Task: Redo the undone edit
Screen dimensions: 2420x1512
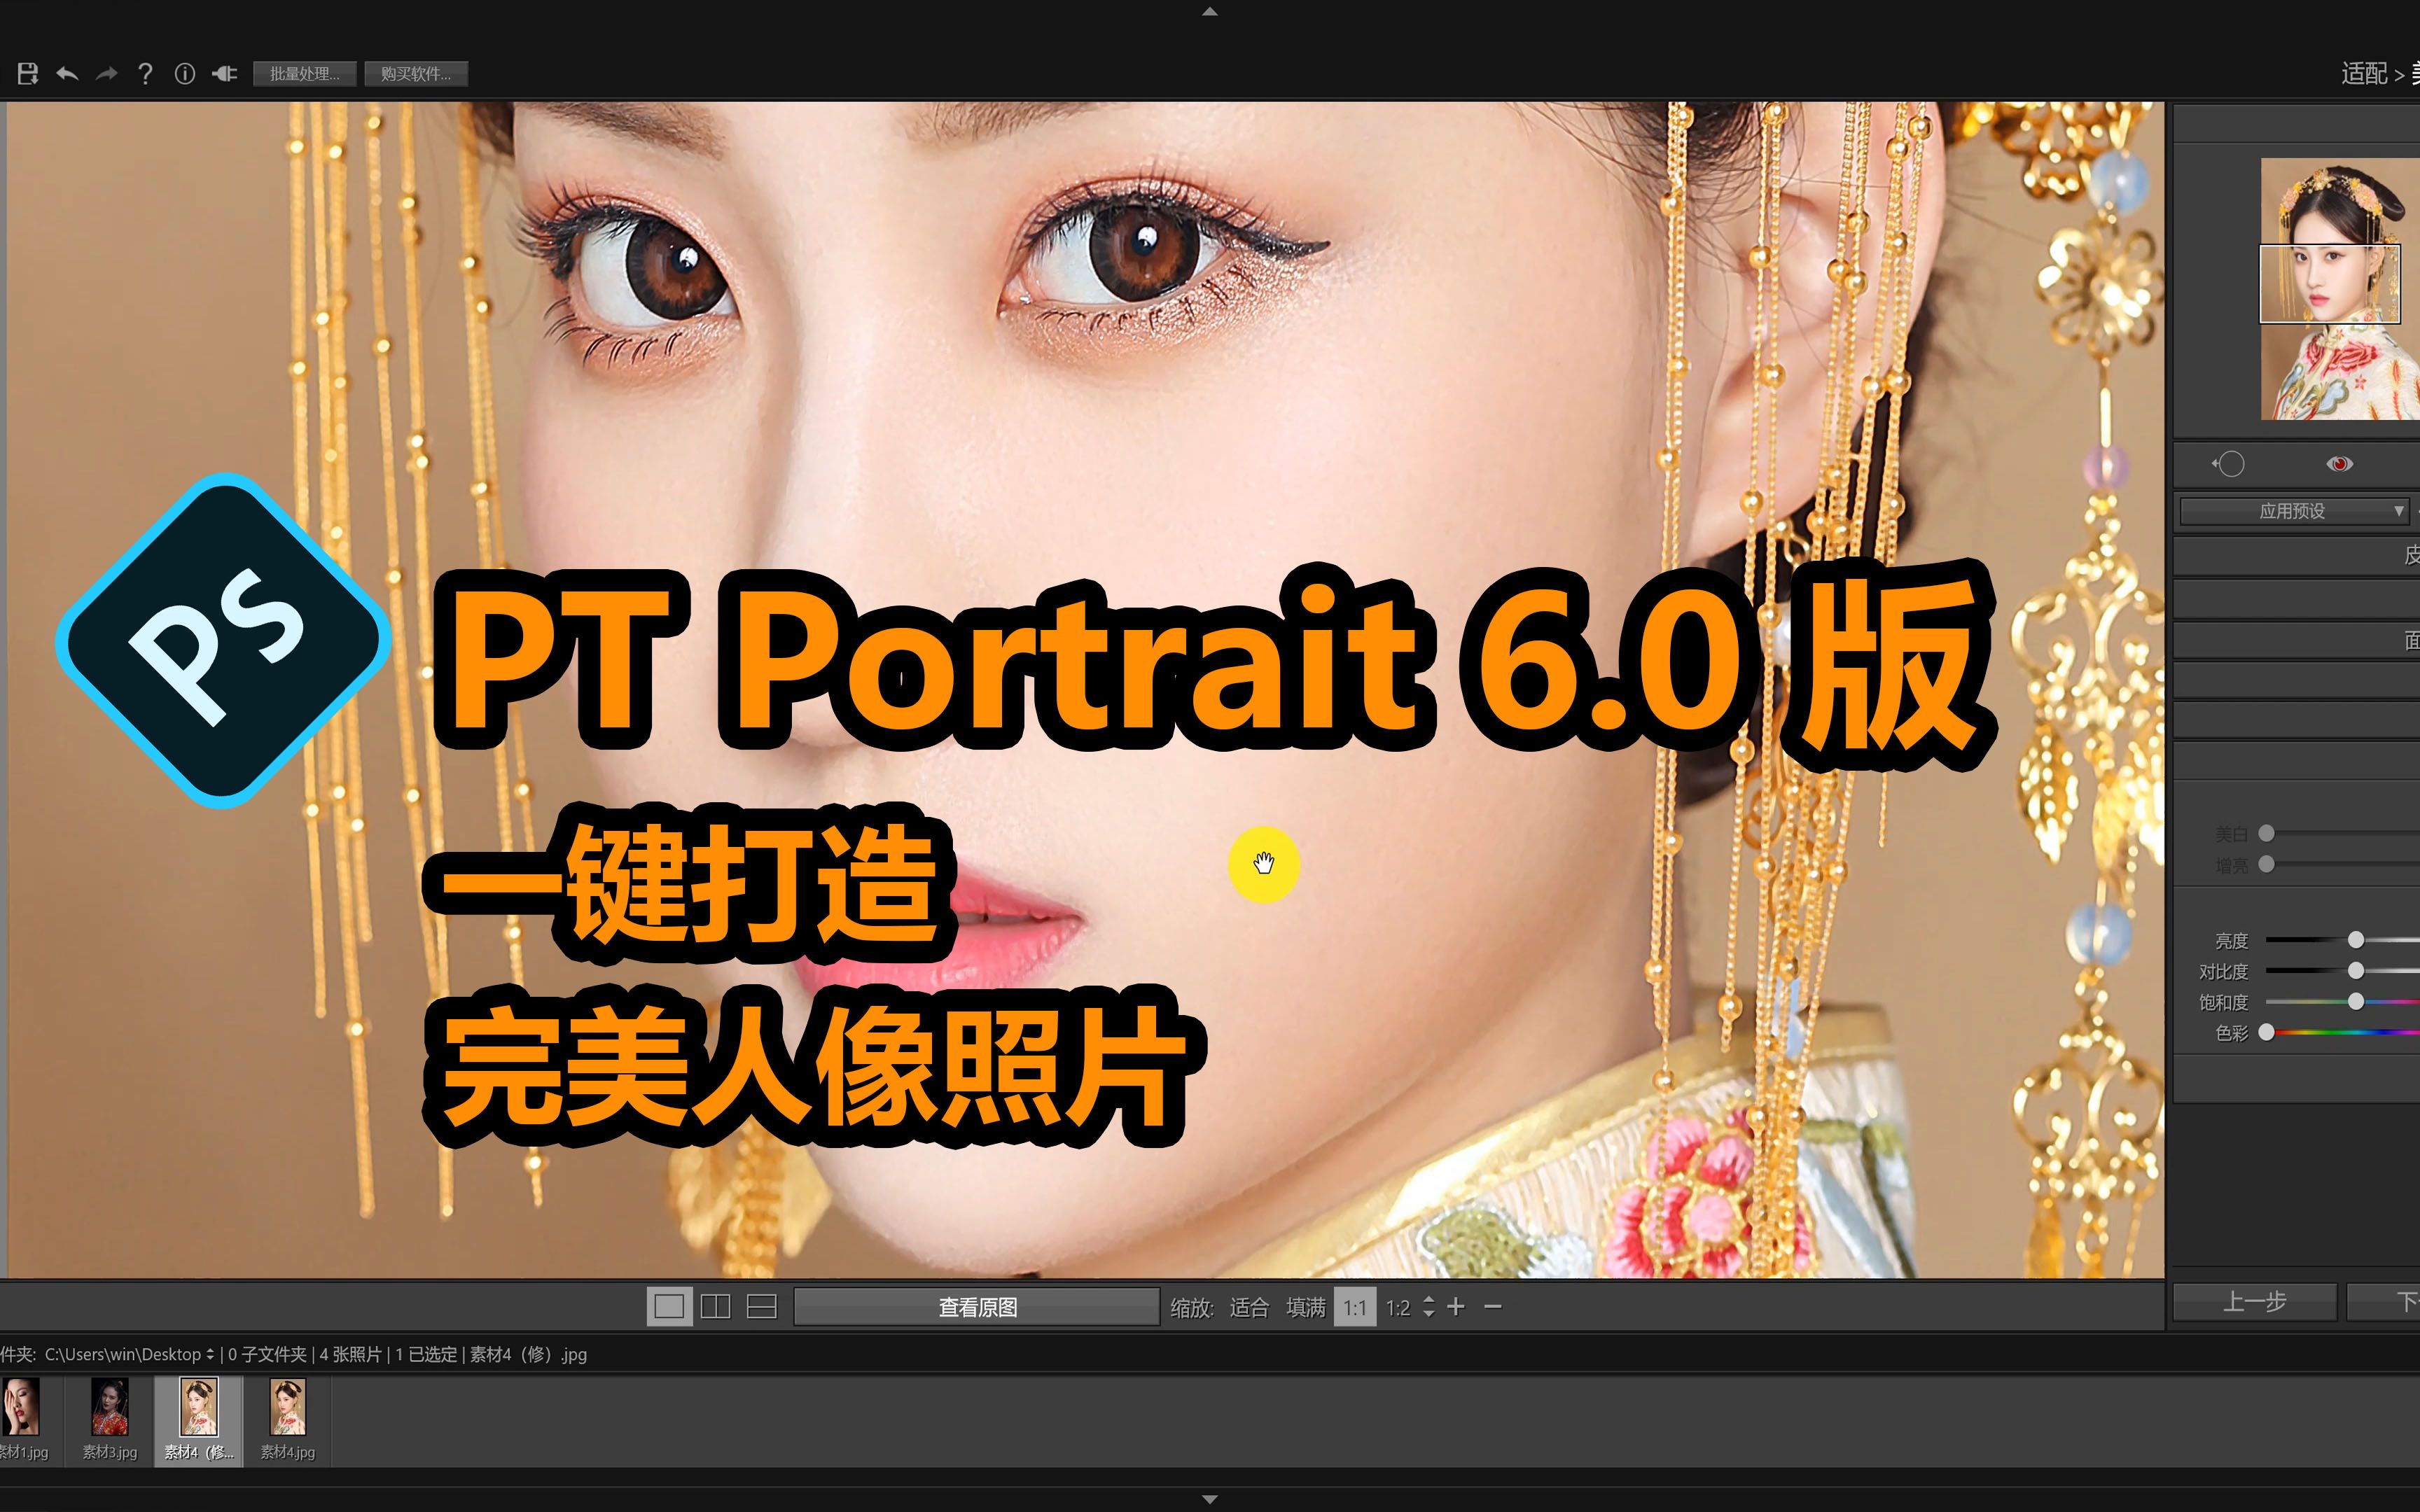Action: 106,73
